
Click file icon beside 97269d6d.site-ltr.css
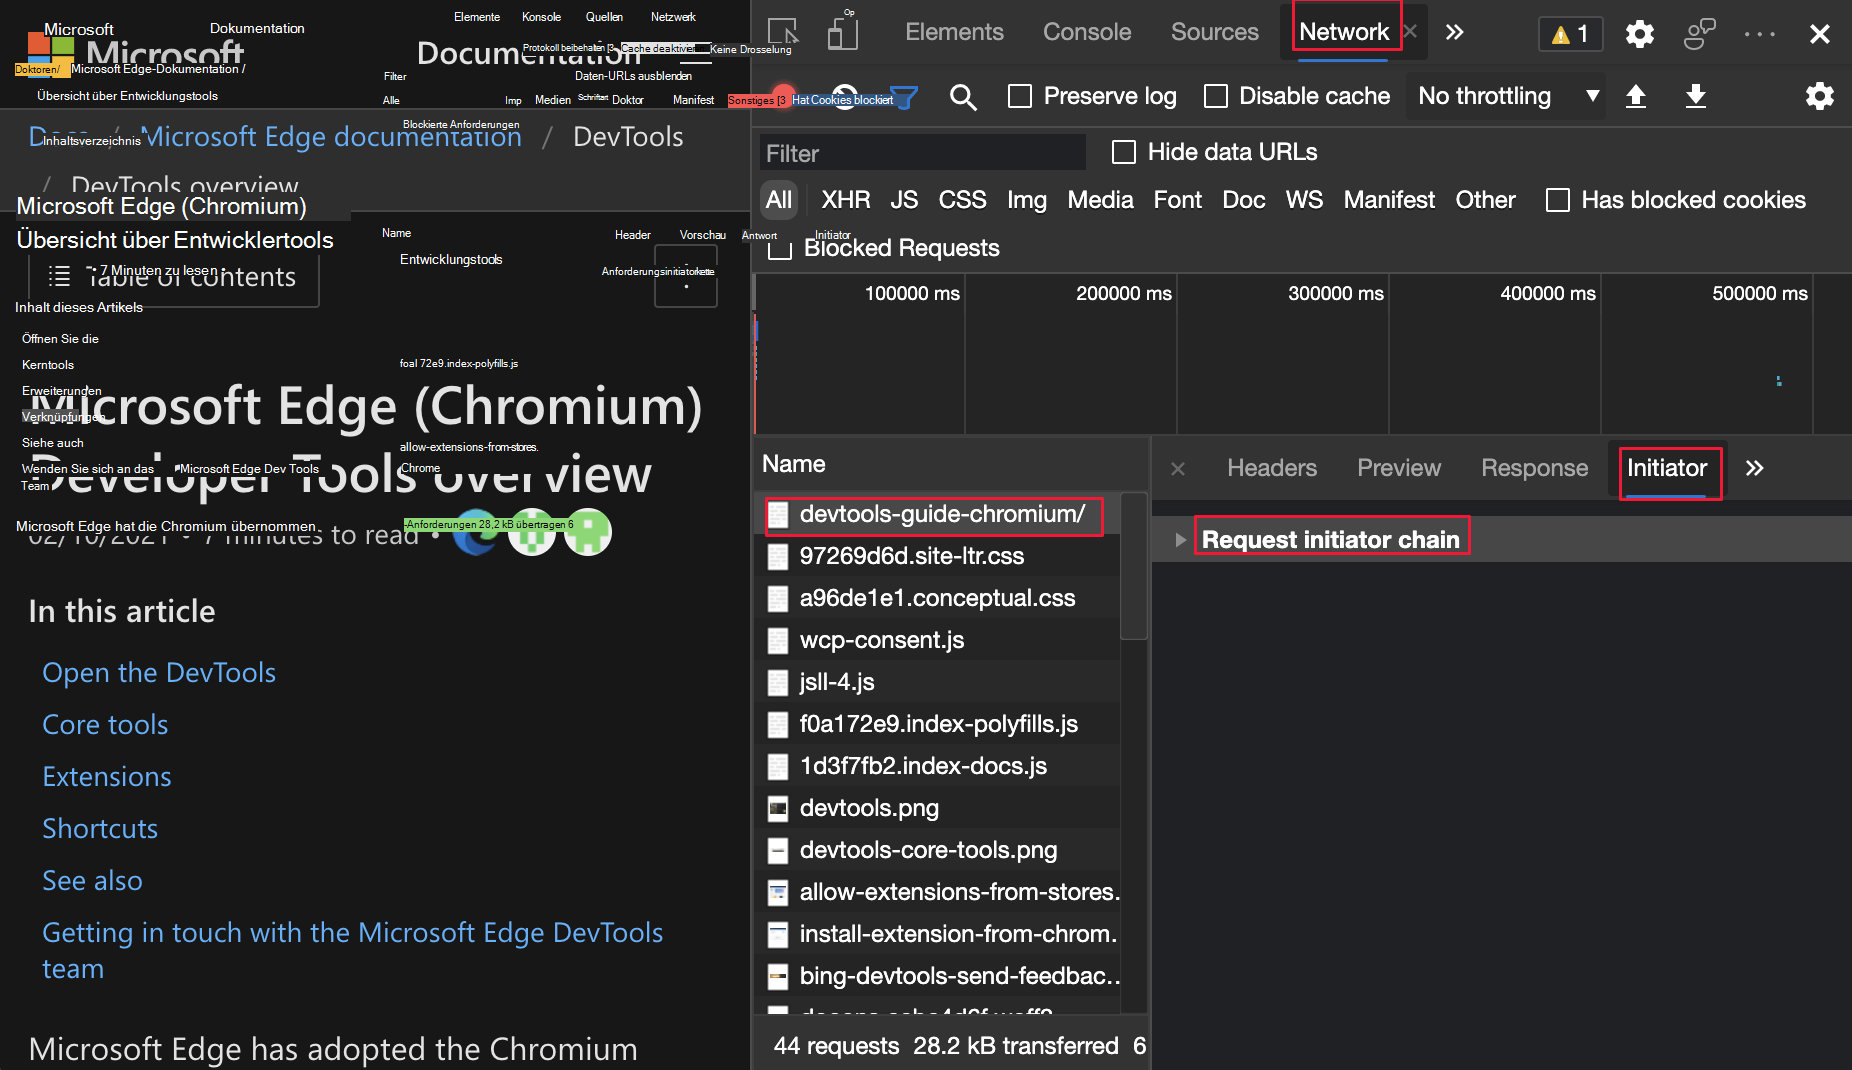pos(777,556)
